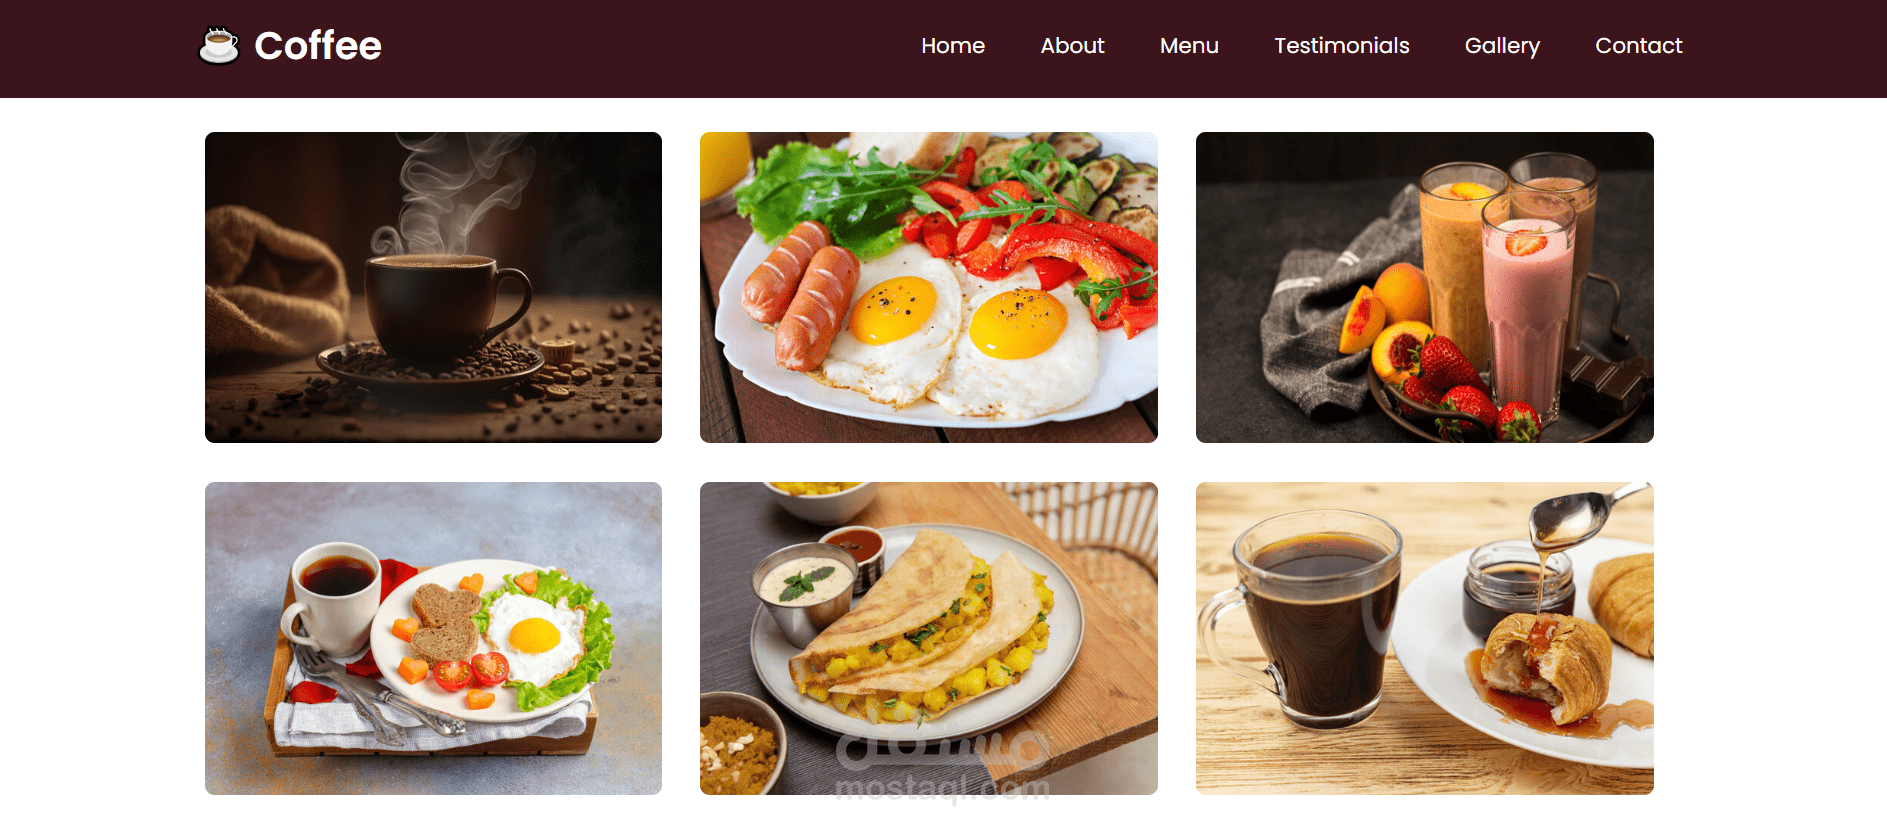This screenshot has height=823, width=1887.
Task: Select the breakfast tray with heart toast photo
Action: 433,638
